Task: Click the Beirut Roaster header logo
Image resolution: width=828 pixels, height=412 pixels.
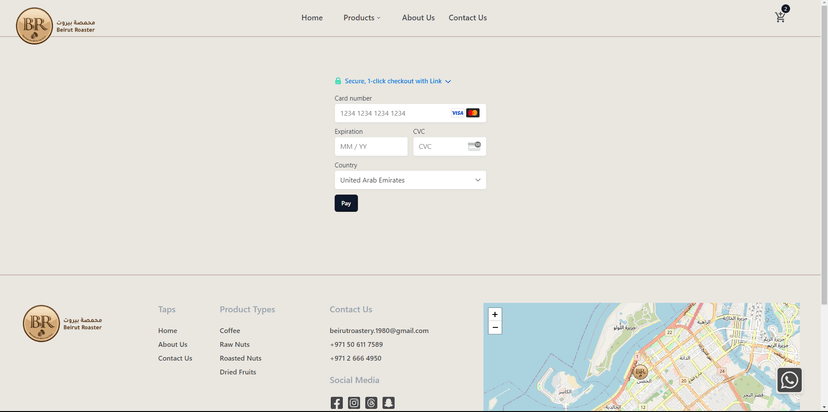Action: 56,25
